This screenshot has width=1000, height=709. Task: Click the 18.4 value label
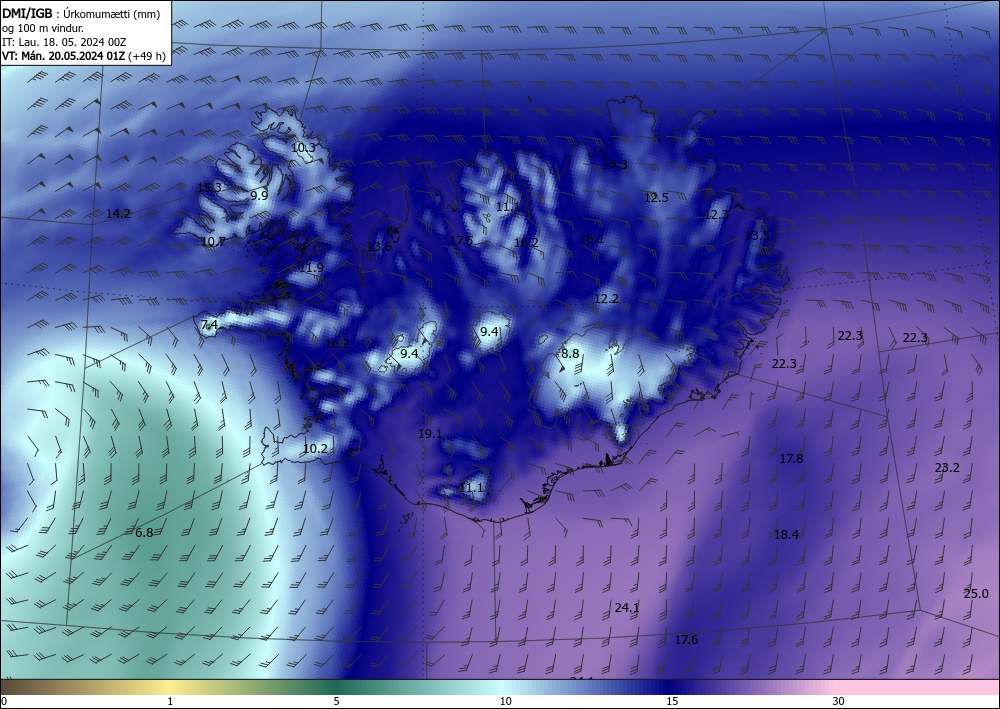pyautogui.click(x=786, y=534)
